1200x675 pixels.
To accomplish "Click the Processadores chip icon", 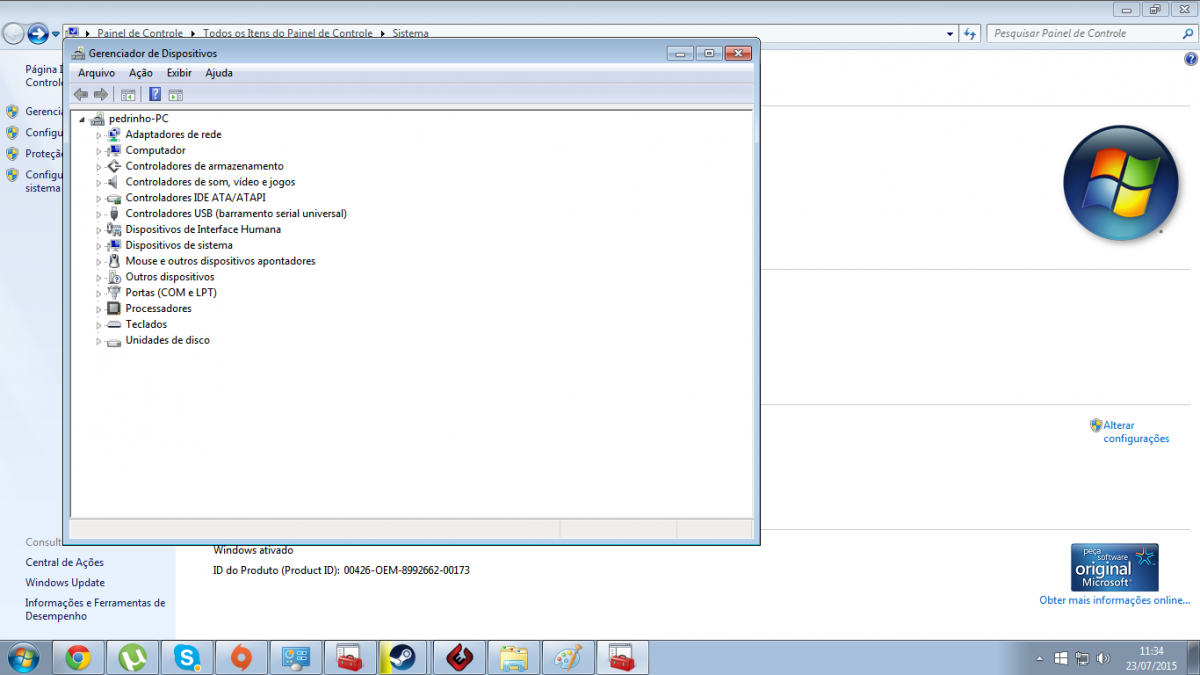I will (114, 308).
